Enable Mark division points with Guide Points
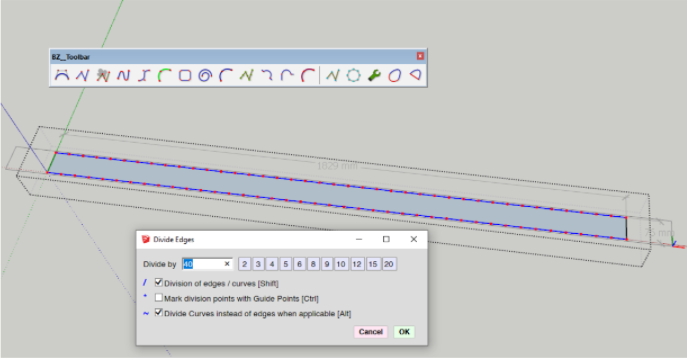The height and width of the screenshot is (360, 687). tap(159, 298)
